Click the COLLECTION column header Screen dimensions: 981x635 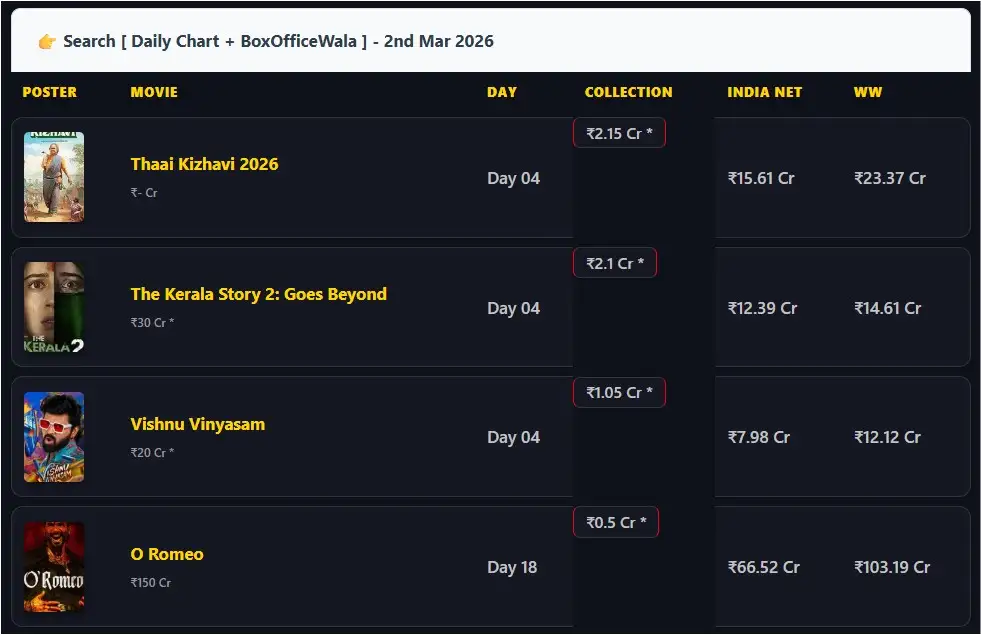pyautogui.click(x=628, y=92)
